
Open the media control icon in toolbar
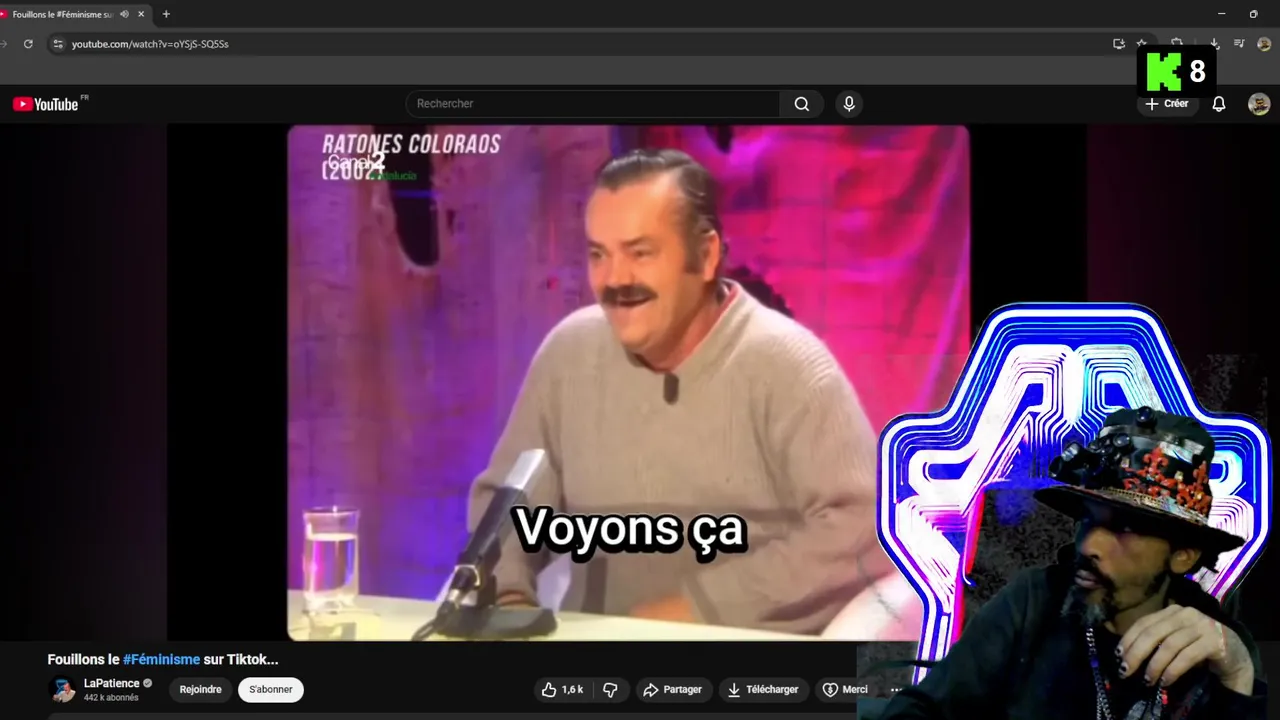[1239, 44]
